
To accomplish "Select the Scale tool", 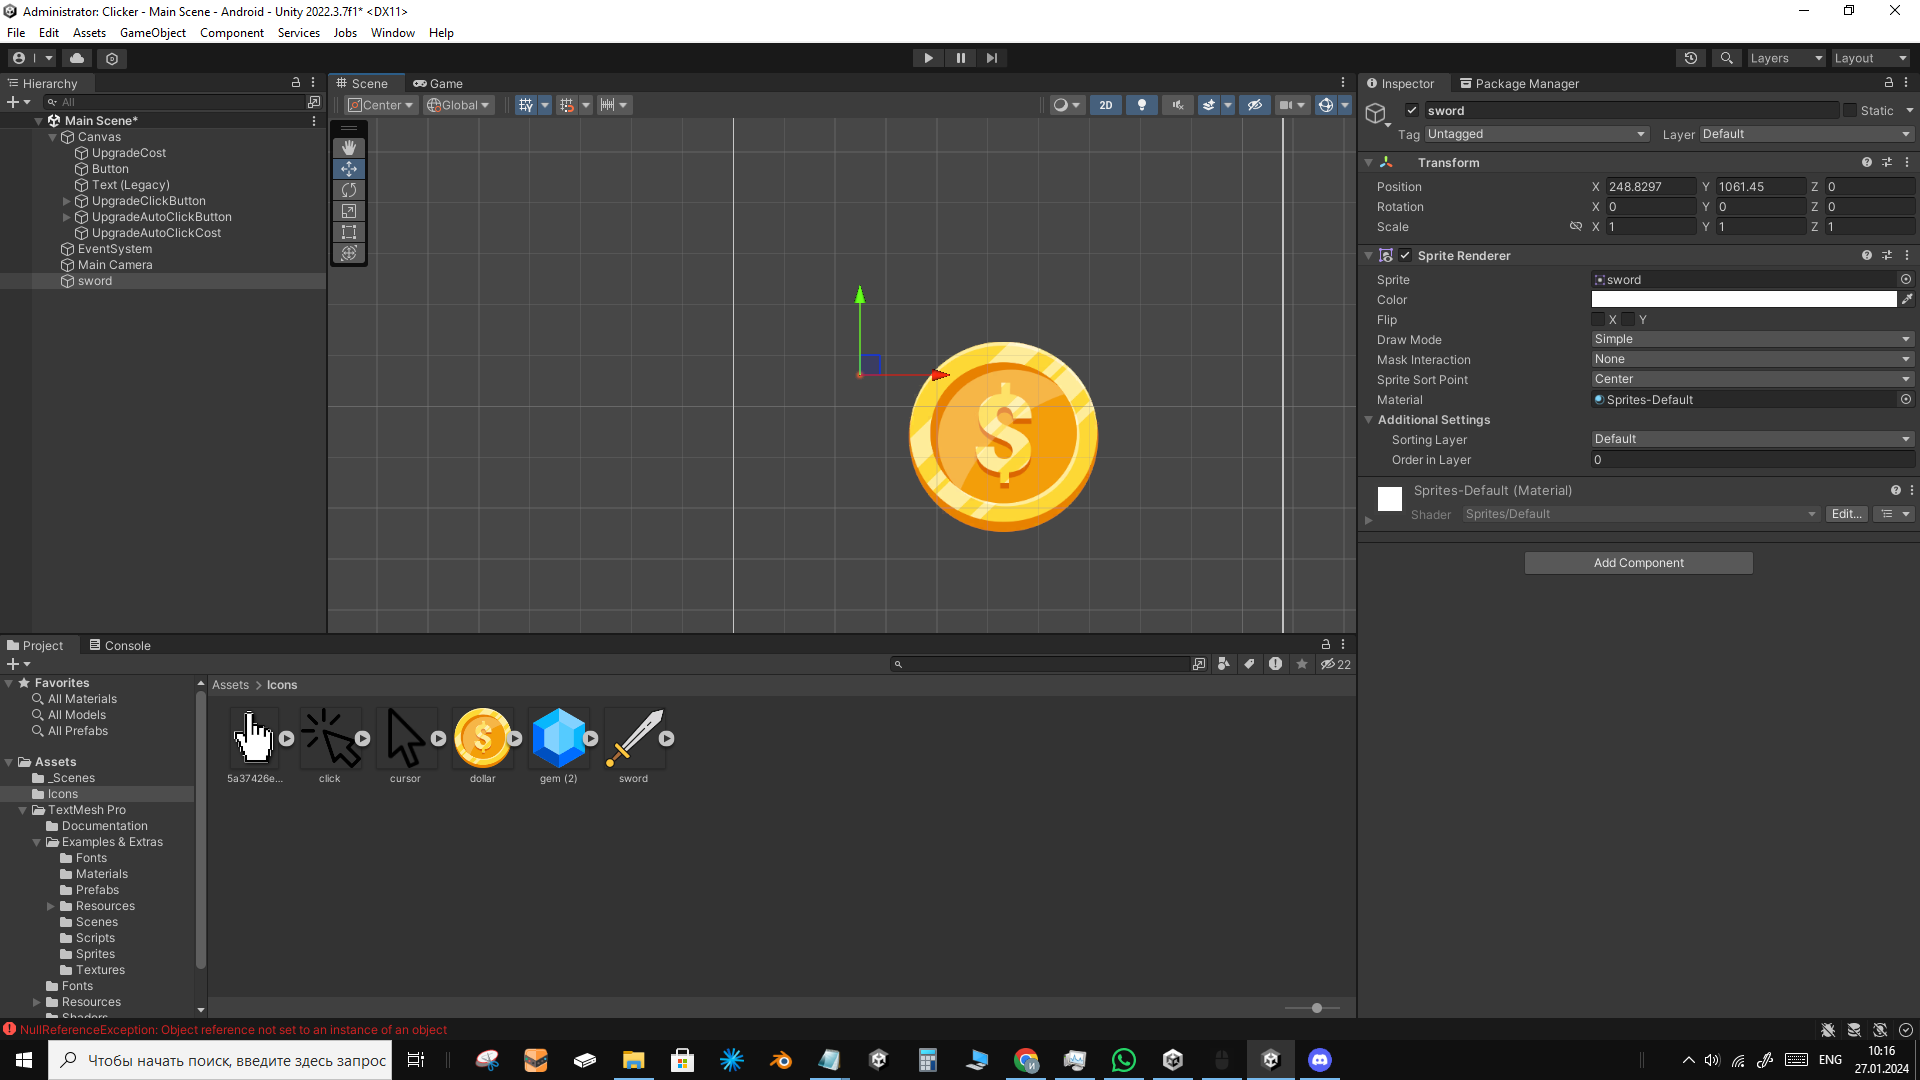I will pyautogui.click(x=349, y=211).
